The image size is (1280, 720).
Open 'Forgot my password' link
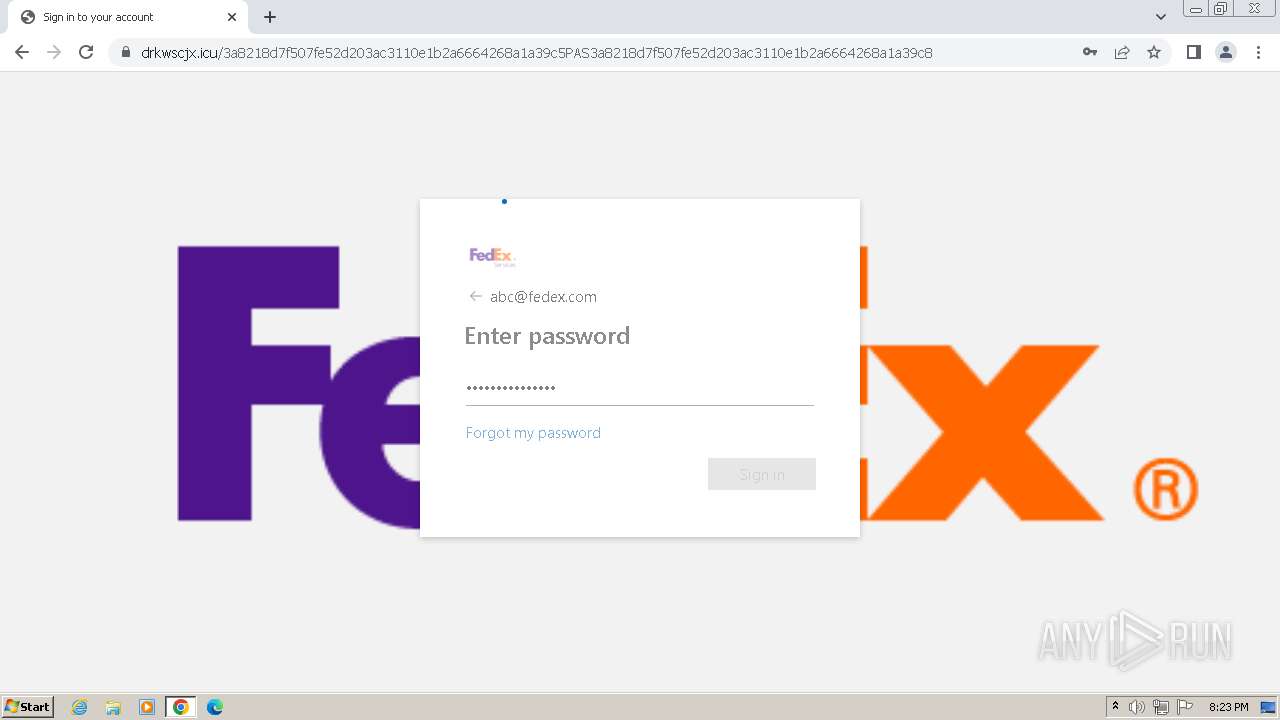coord(533,433)
